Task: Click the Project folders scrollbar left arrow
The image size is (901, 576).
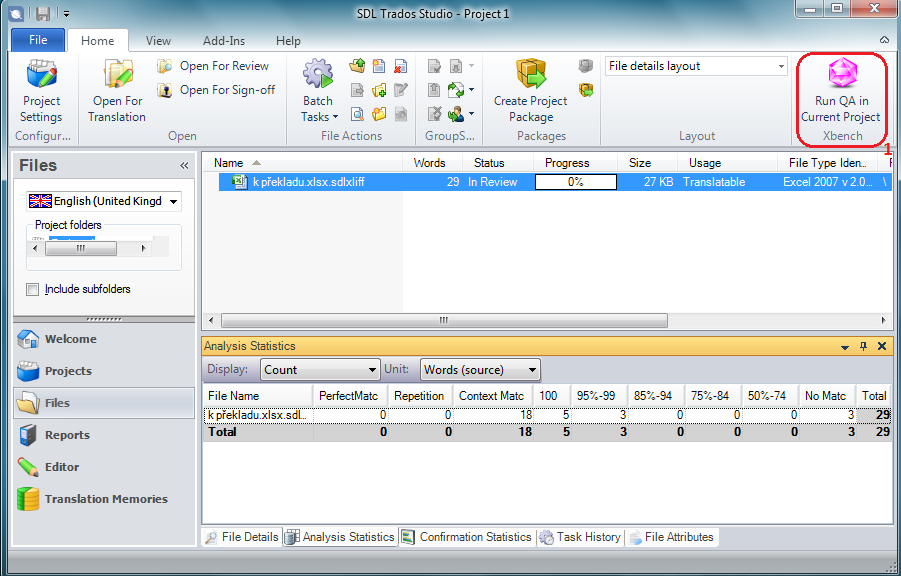Action: click(x=36, y=248)
